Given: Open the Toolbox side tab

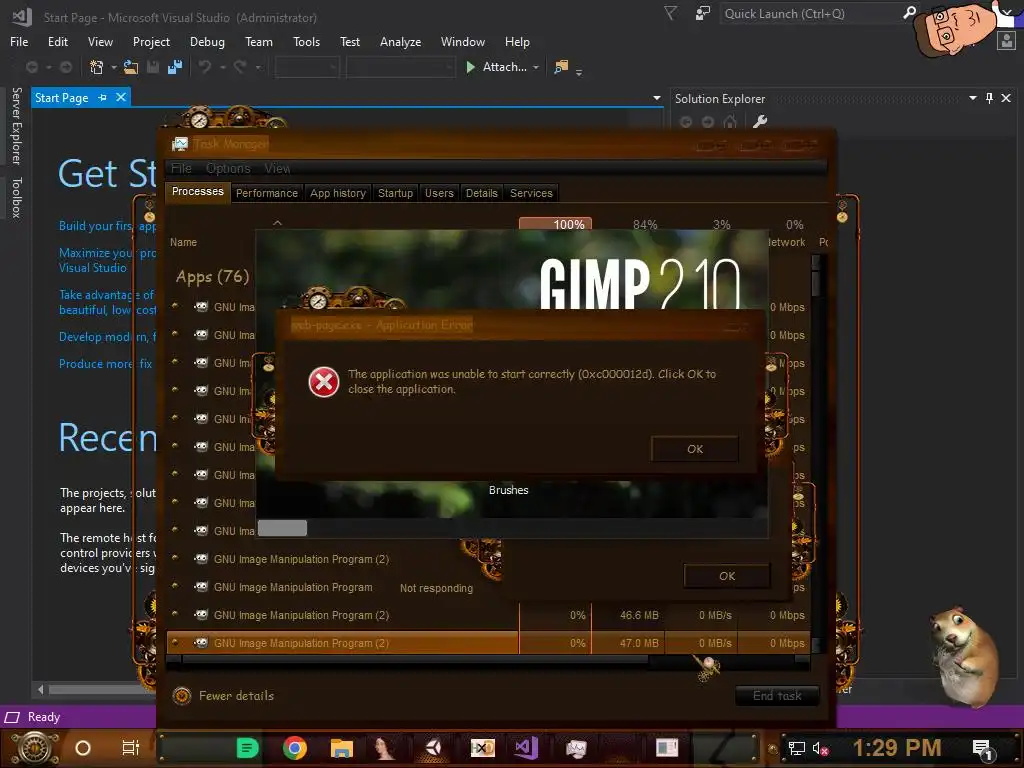Looking at the screenshot, I should (x=17, y=197).
